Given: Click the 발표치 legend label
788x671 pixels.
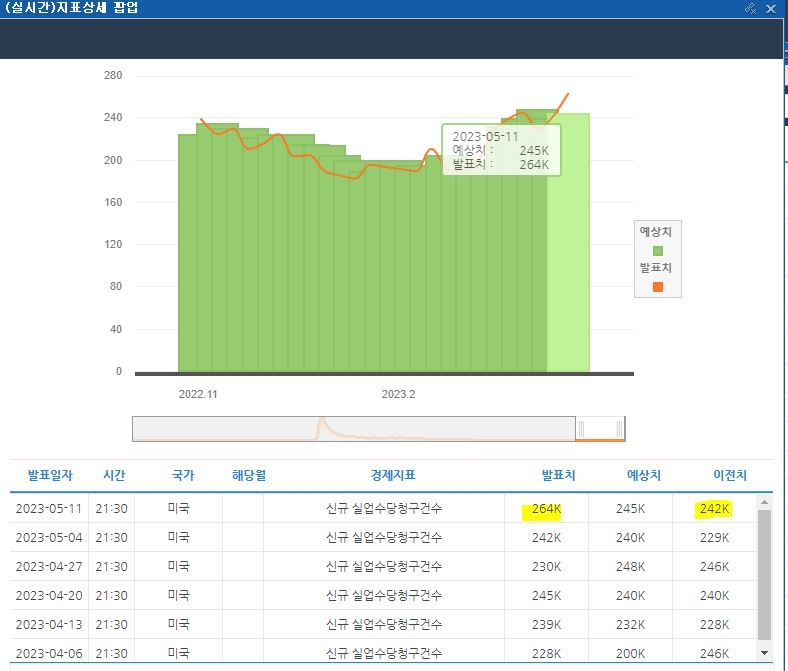Looking at the screenshot, I should click(x=655, y=267).
